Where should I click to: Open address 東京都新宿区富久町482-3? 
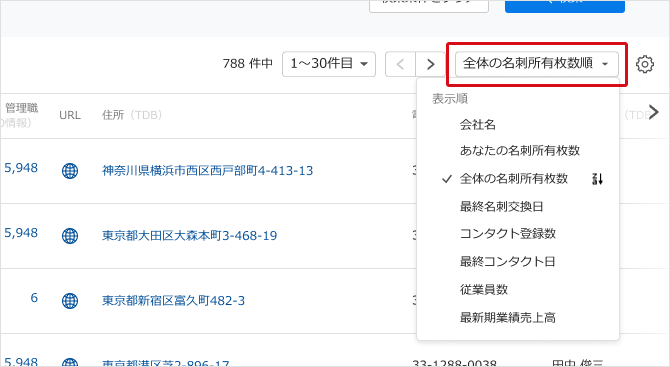[x=173, y=301]
